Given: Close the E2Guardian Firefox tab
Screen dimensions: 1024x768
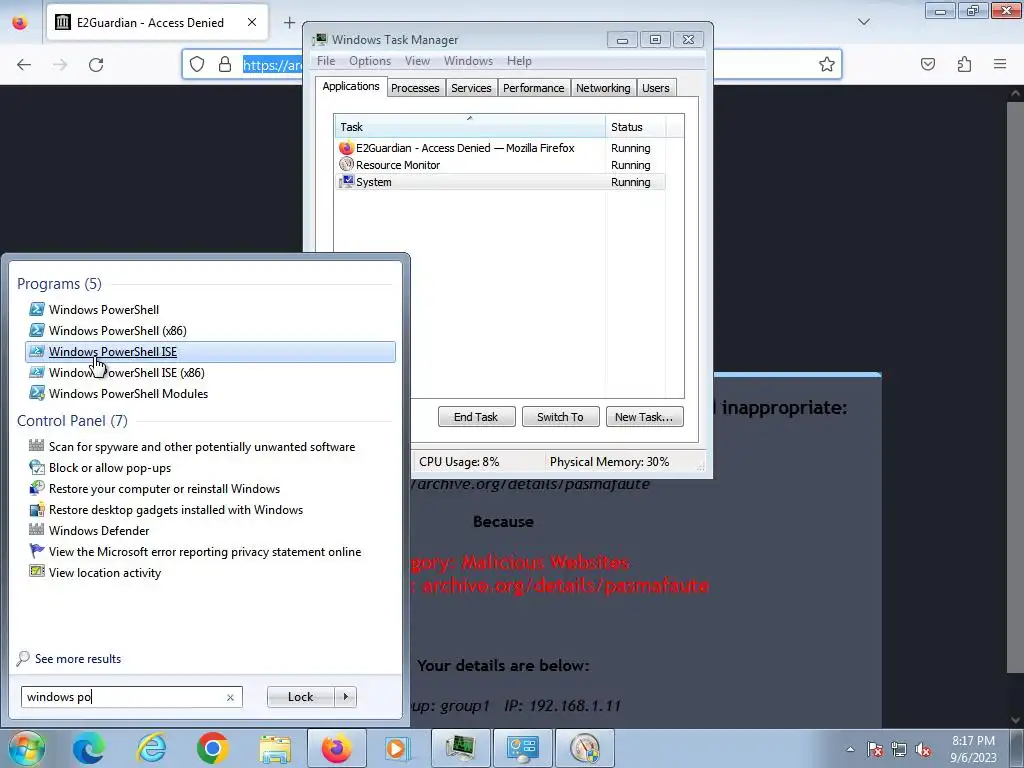Looking at the screenshot, I should point(251,23).
